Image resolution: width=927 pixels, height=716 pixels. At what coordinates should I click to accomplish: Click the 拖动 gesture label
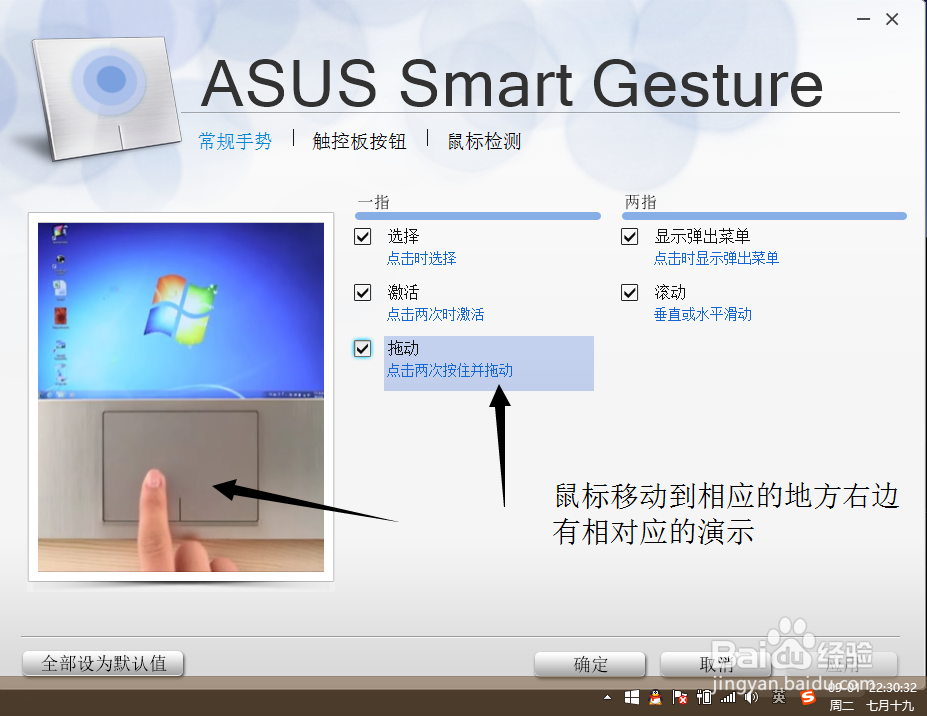[403, 348]
